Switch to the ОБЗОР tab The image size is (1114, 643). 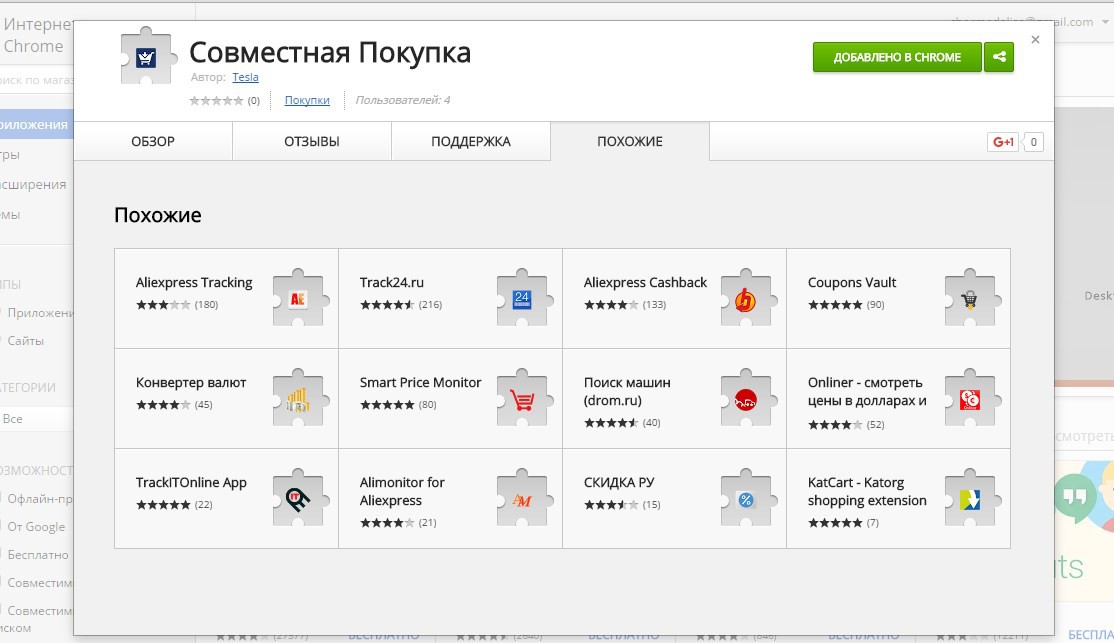153,141
